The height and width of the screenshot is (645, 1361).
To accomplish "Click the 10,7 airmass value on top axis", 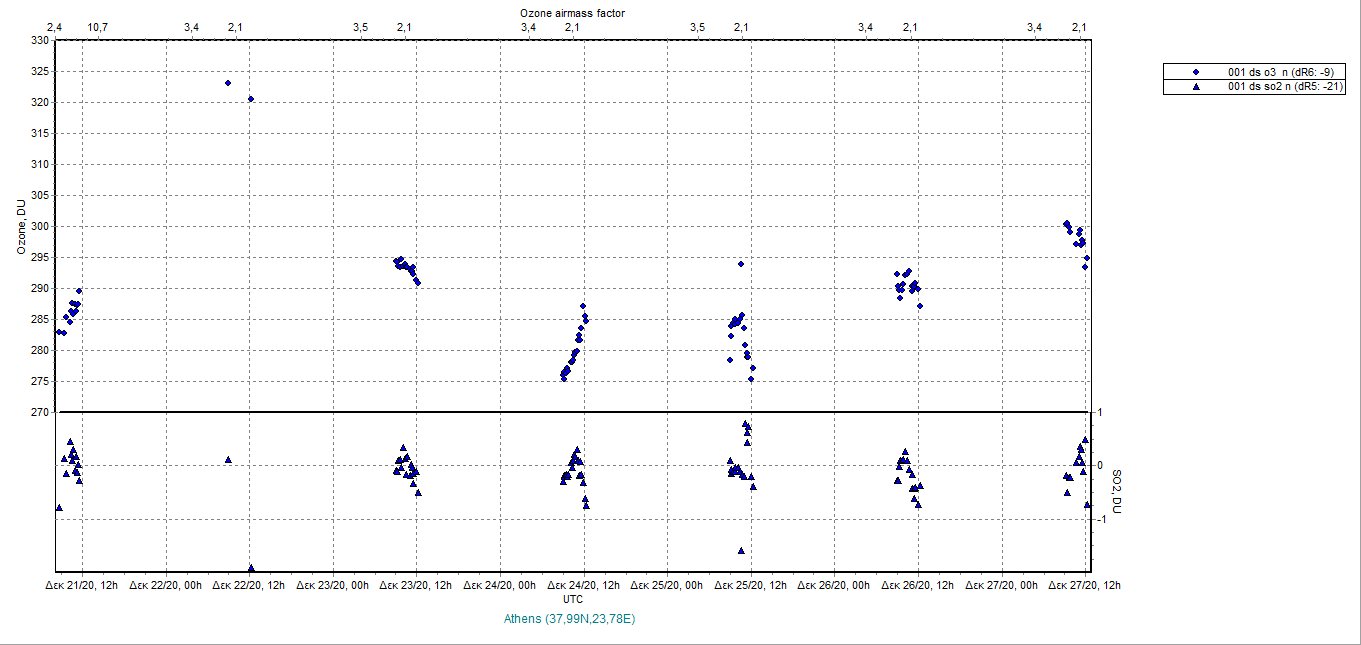I will [x=97, y=27].
